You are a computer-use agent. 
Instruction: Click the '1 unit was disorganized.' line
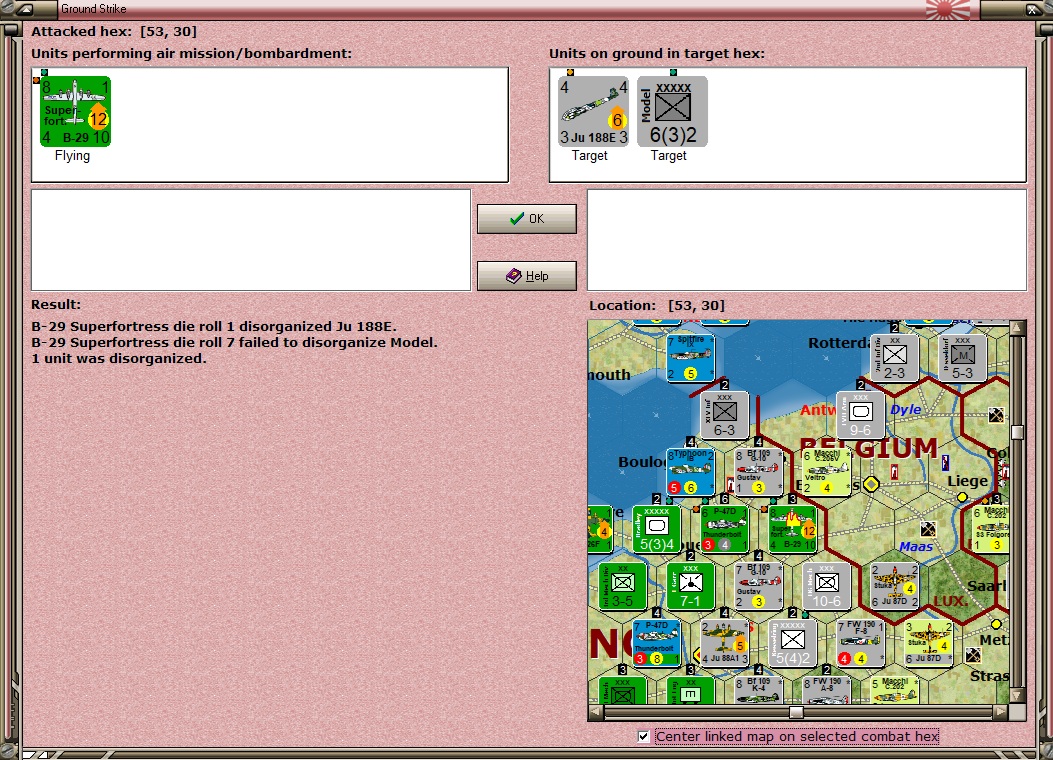click(119, 359)
